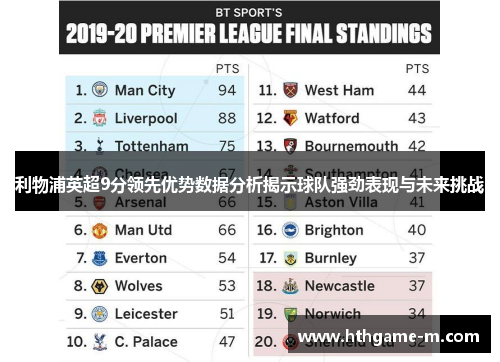Click the Everton club crest
The image size is (500, 362).
click(99, 258)
